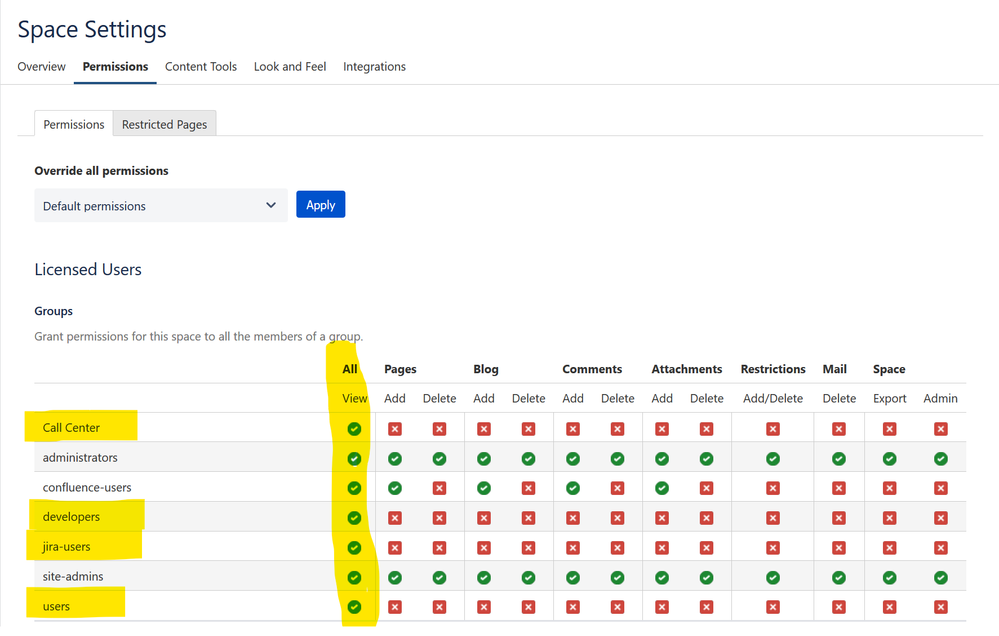Select the Permissions top navigation tab

tap(115, 66)
